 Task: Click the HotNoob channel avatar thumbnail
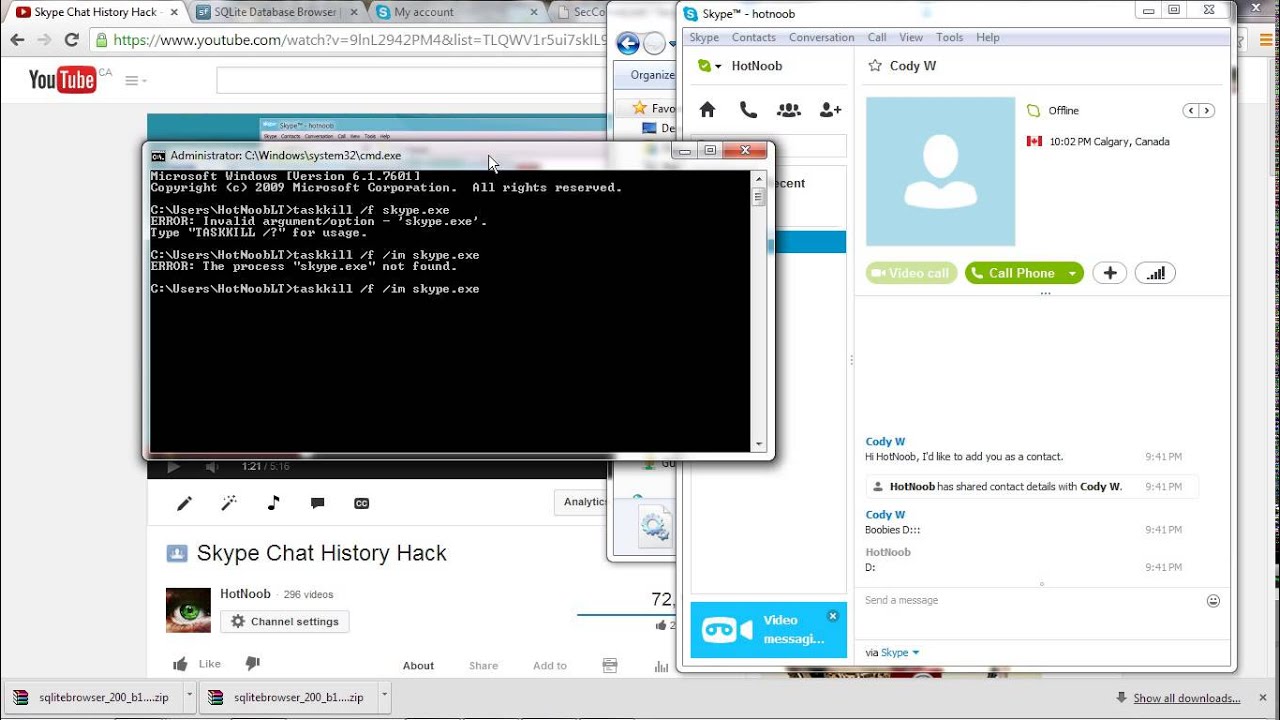pos(188,610)
